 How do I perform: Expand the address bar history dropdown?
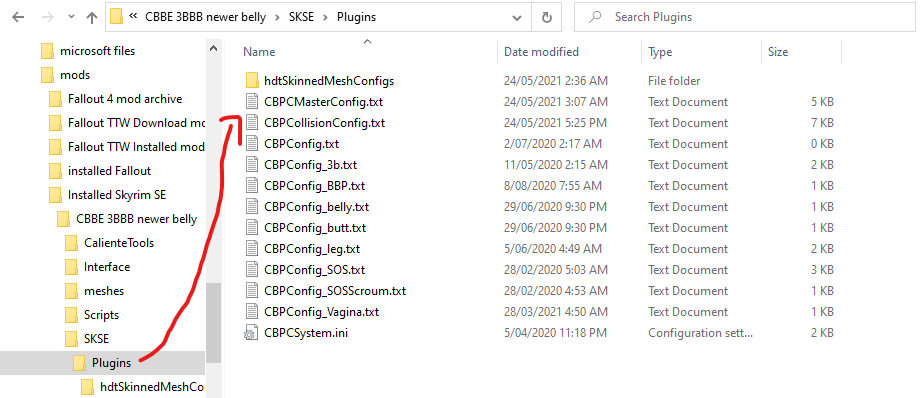tap(517, 18)
